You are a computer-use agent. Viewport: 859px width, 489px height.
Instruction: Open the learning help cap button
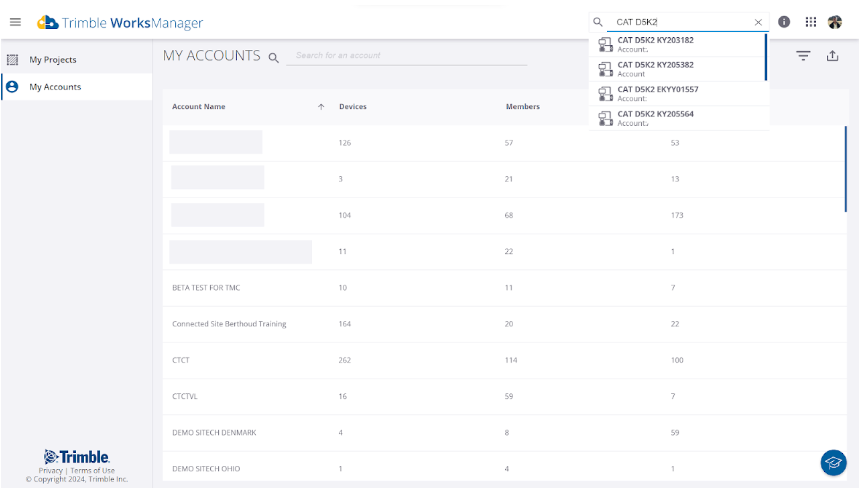(x=833, y=462)
